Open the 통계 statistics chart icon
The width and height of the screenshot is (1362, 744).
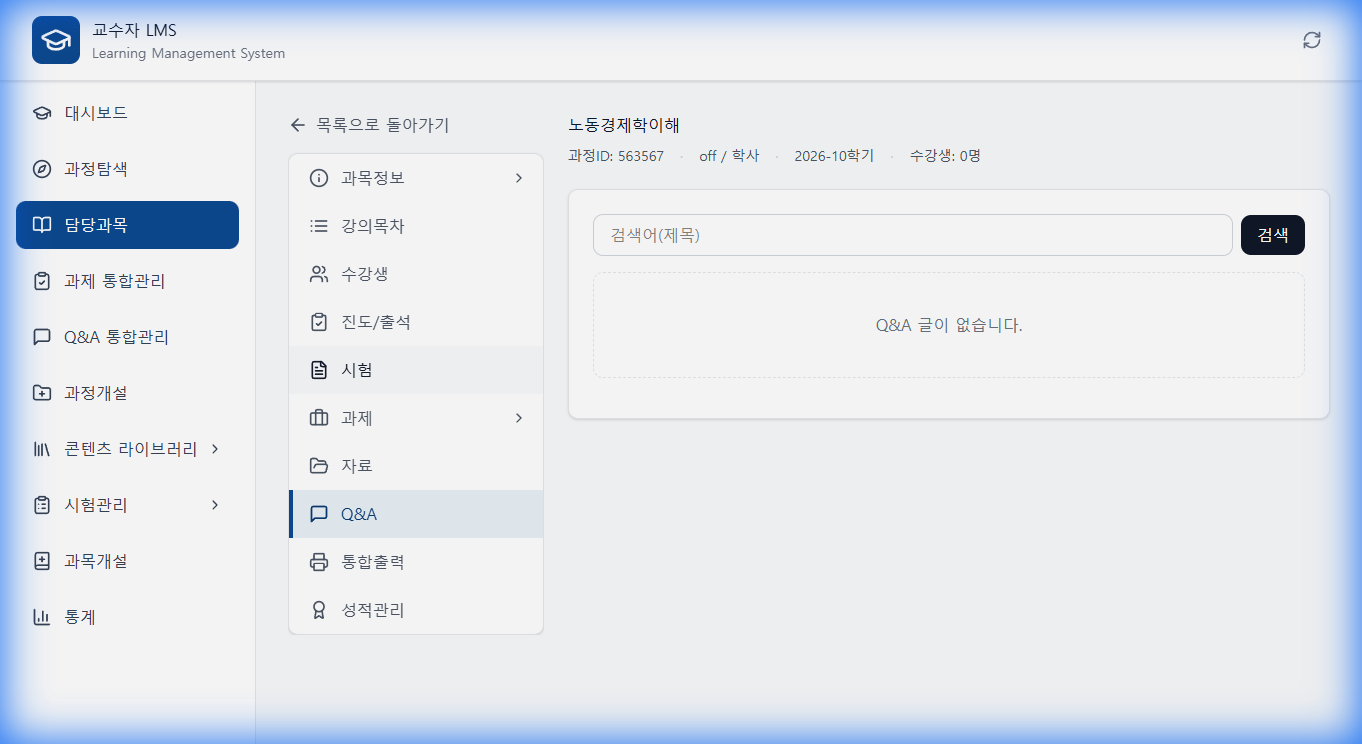41,617
